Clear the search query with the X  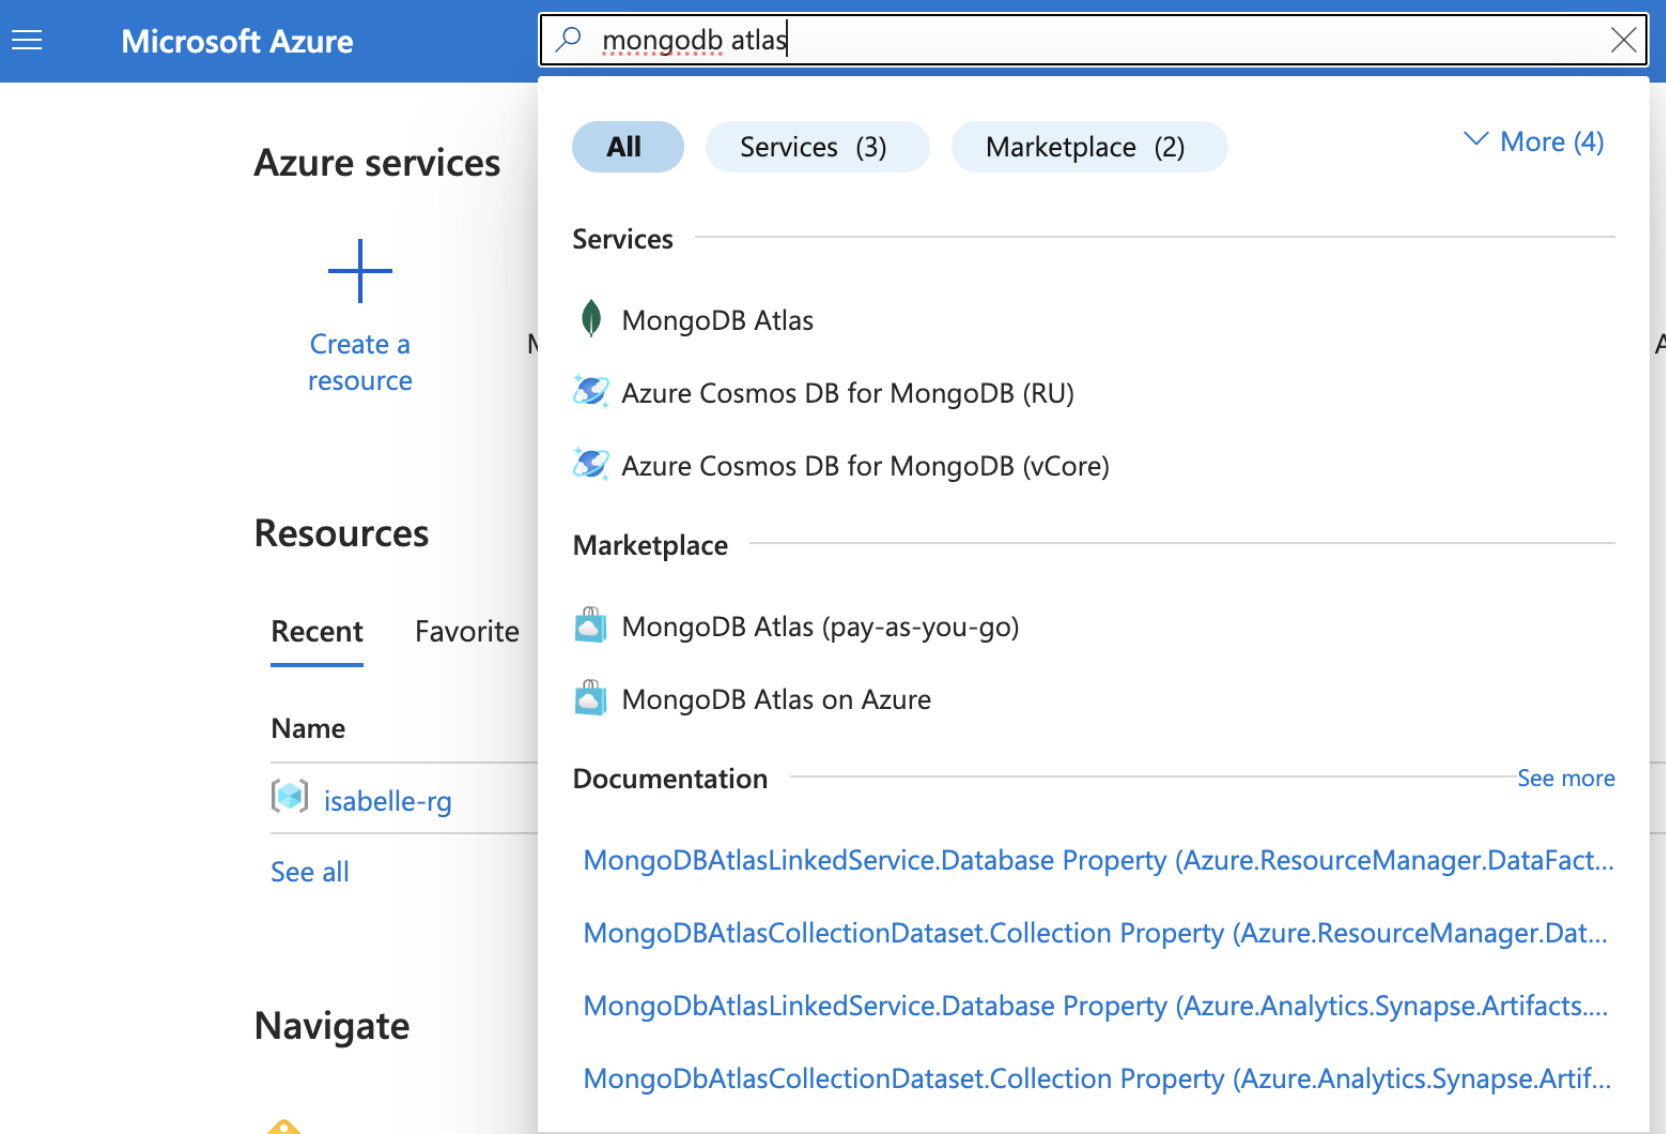pyautogui.click(x=1623, y=39)
